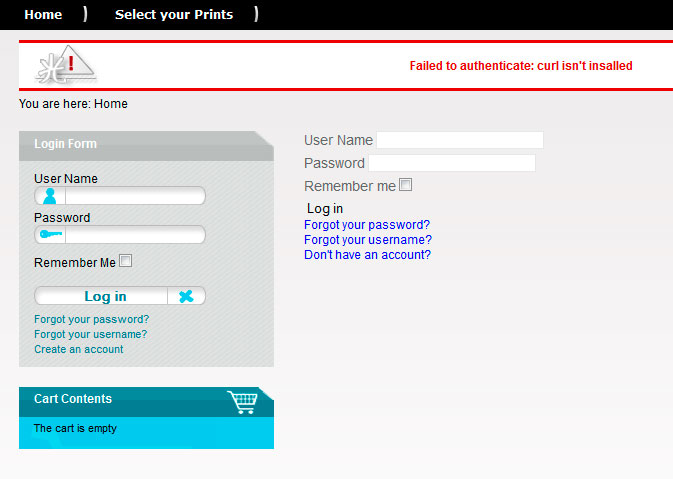Click the teal Forgot your username? sidebar link
This screenshot has width=673, height=479.
[91, 334]
